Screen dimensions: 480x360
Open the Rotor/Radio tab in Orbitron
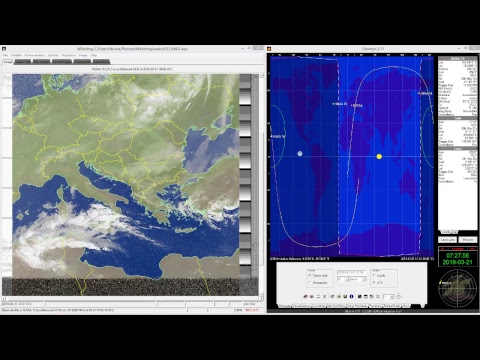(x=392, y=306)
